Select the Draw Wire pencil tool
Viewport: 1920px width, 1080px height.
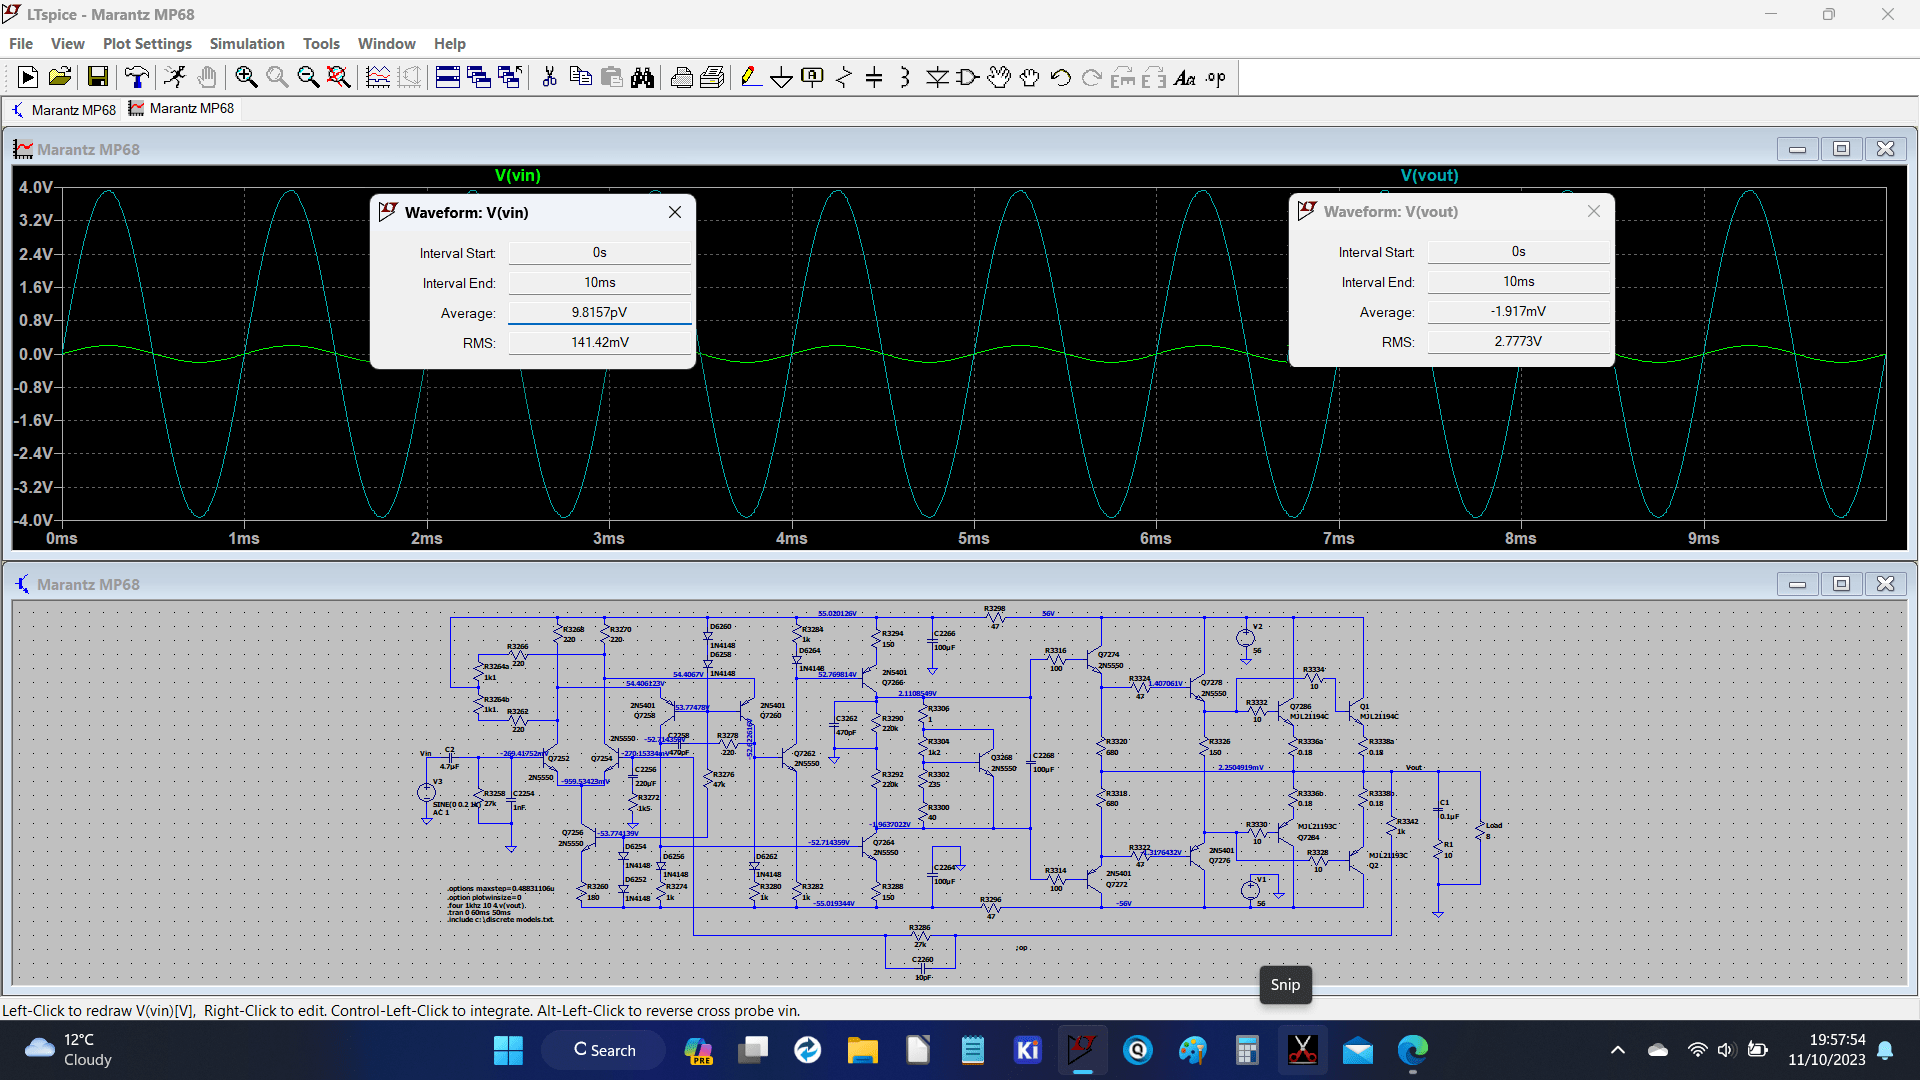(751, 77)
